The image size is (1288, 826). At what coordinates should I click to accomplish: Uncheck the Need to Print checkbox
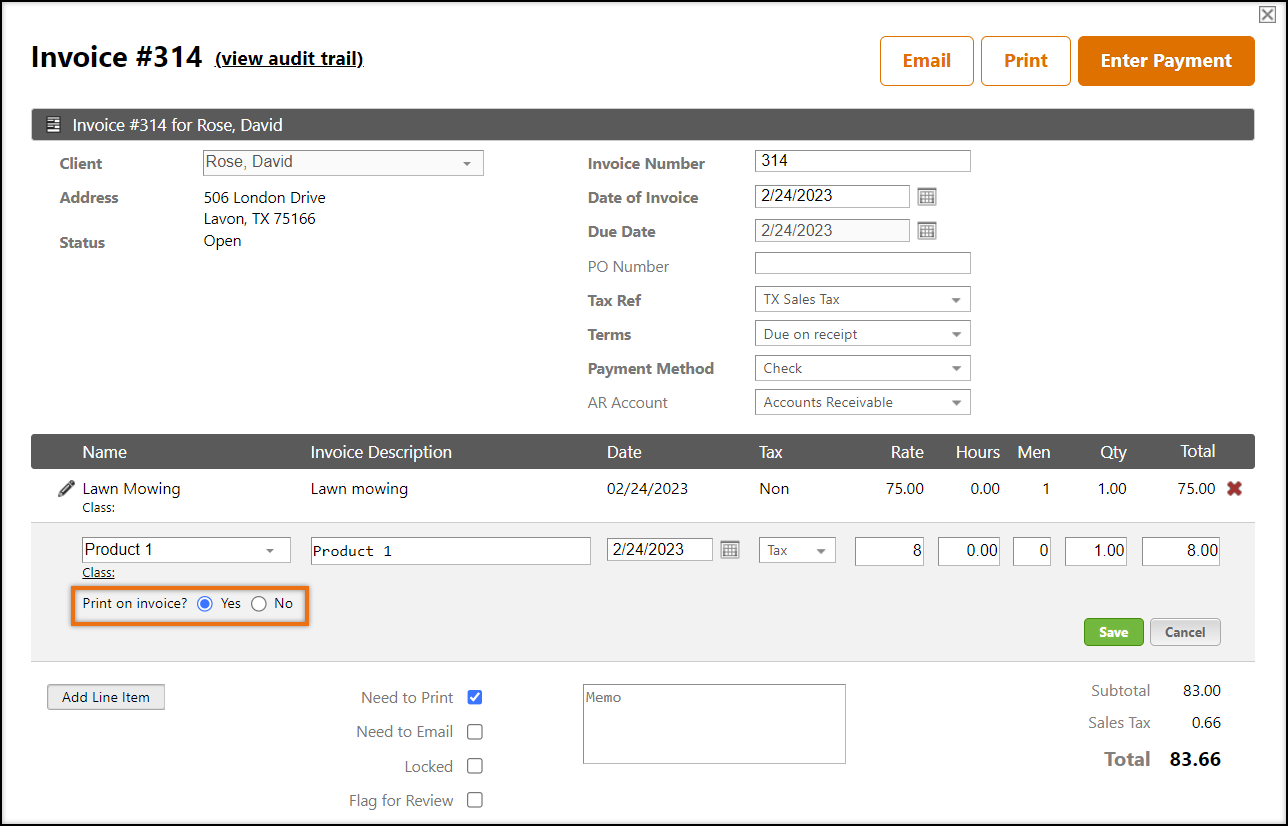pos(475,698)
